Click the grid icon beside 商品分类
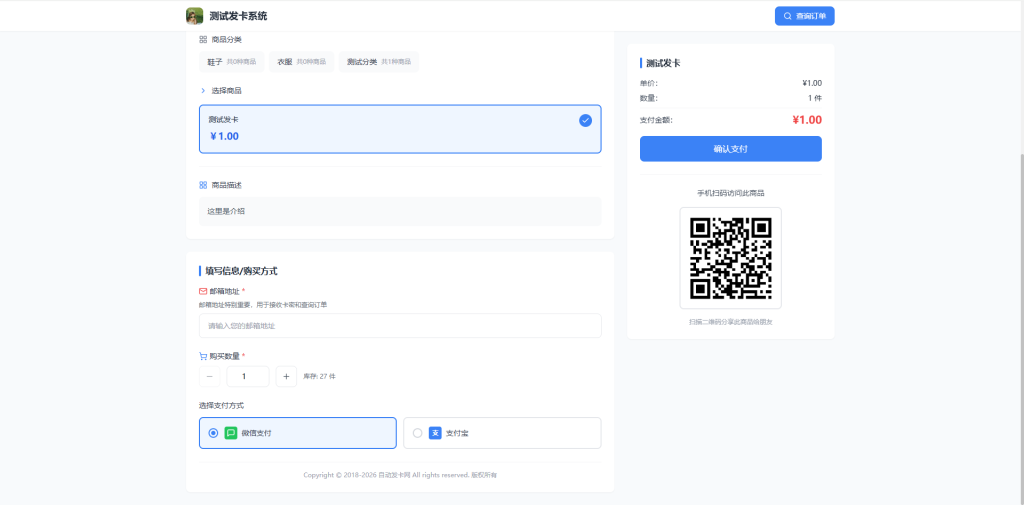 203,40
